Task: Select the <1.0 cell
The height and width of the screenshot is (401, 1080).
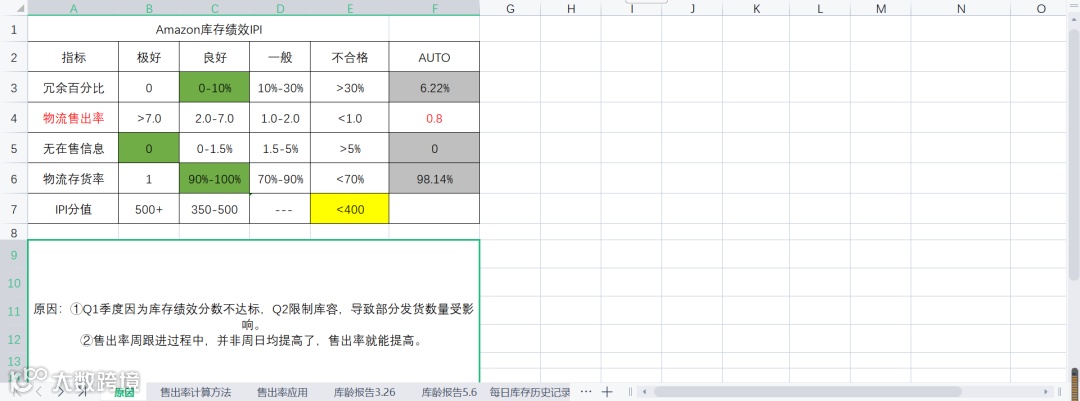Action: (x=350, y=119)
